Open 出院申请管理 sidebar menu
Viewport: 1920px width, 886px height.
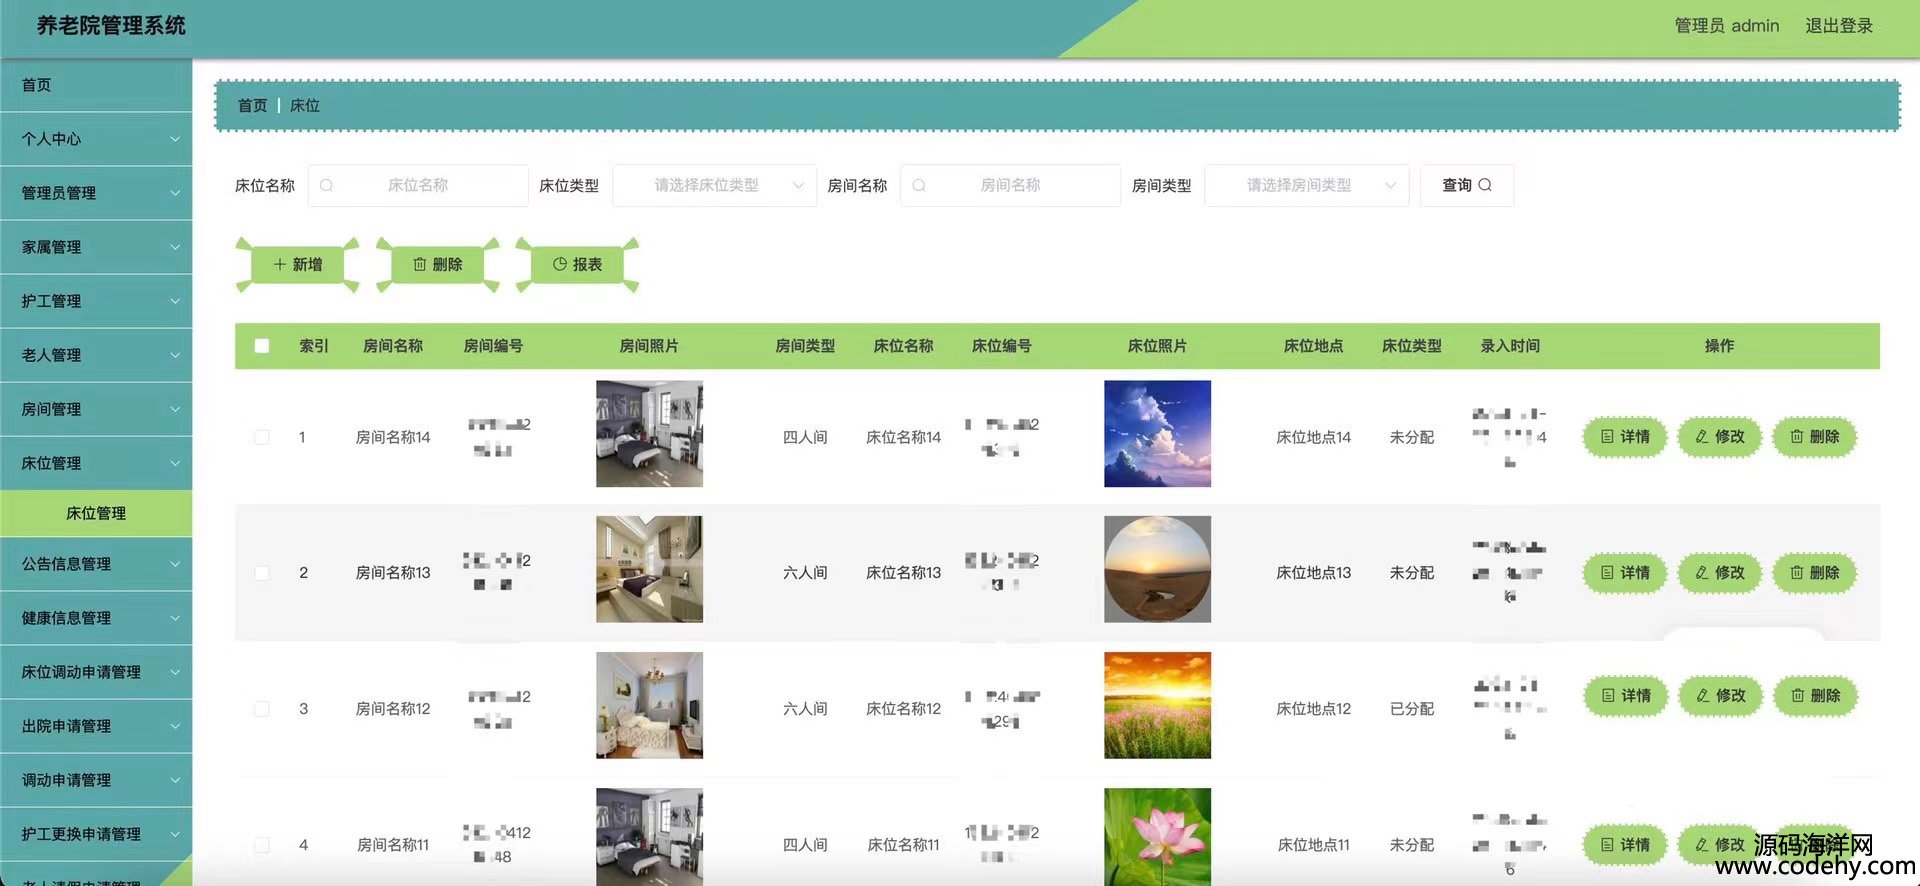pos(96,726)
